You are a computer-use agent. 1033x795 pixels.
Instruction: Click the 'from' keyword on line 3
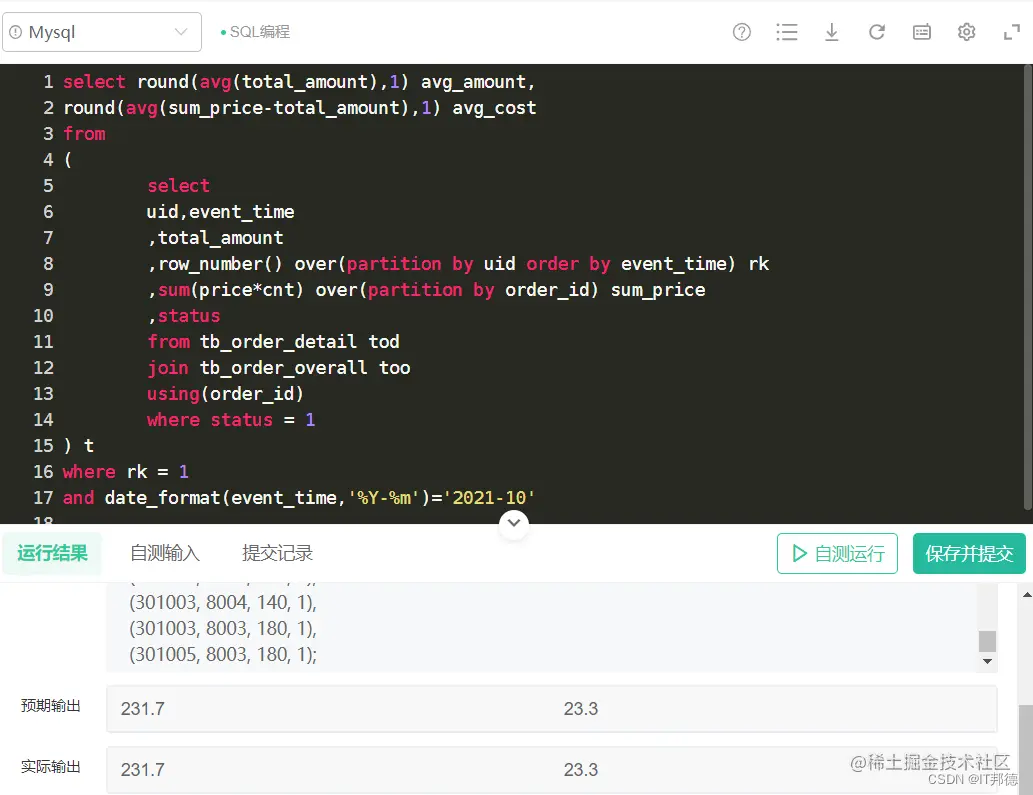(x=84, y=134)
